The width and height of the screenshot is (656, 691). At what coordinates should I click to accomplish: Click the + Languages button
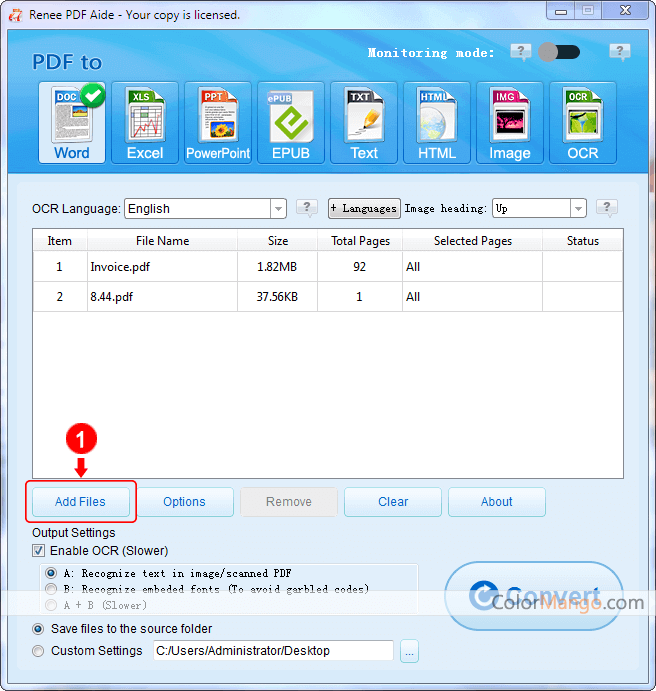[364, 208]
